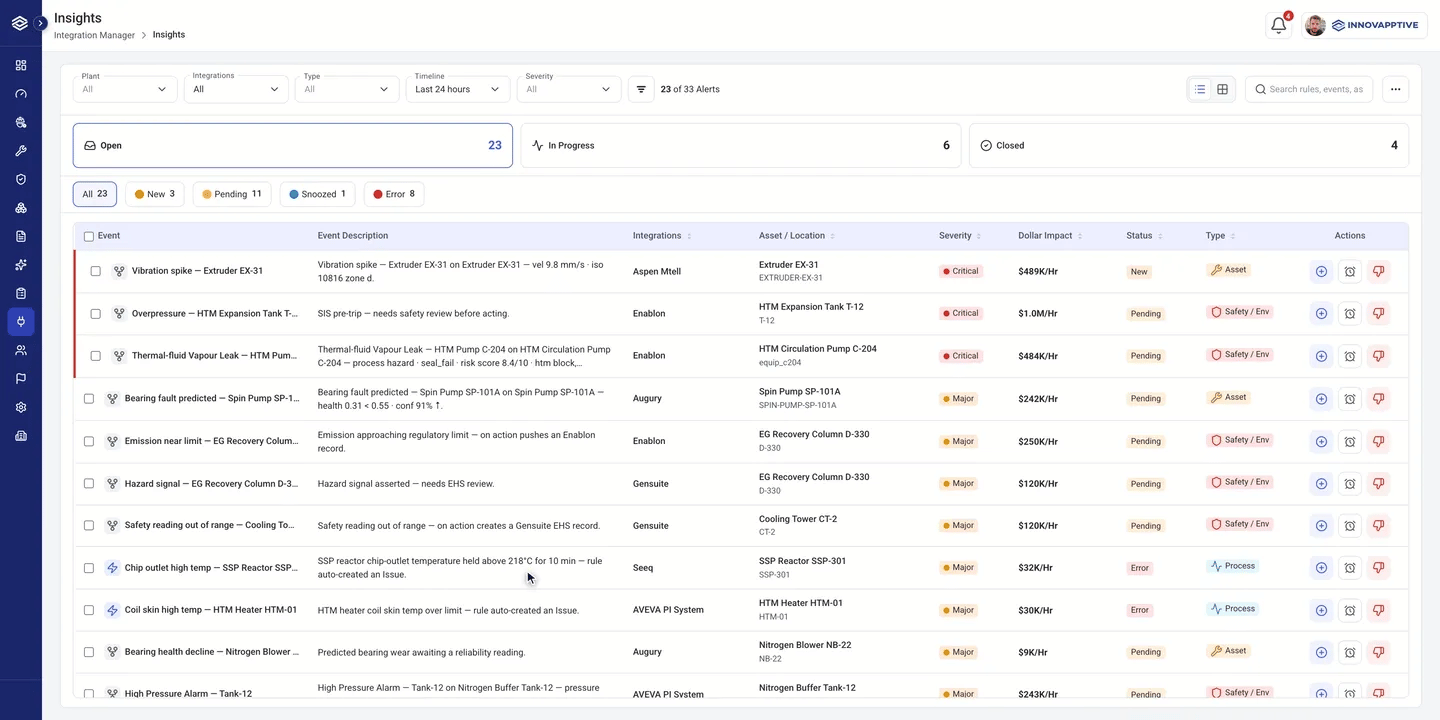
Task: Open the plug icon in the sidebar
Action: (x=21, y=322)
